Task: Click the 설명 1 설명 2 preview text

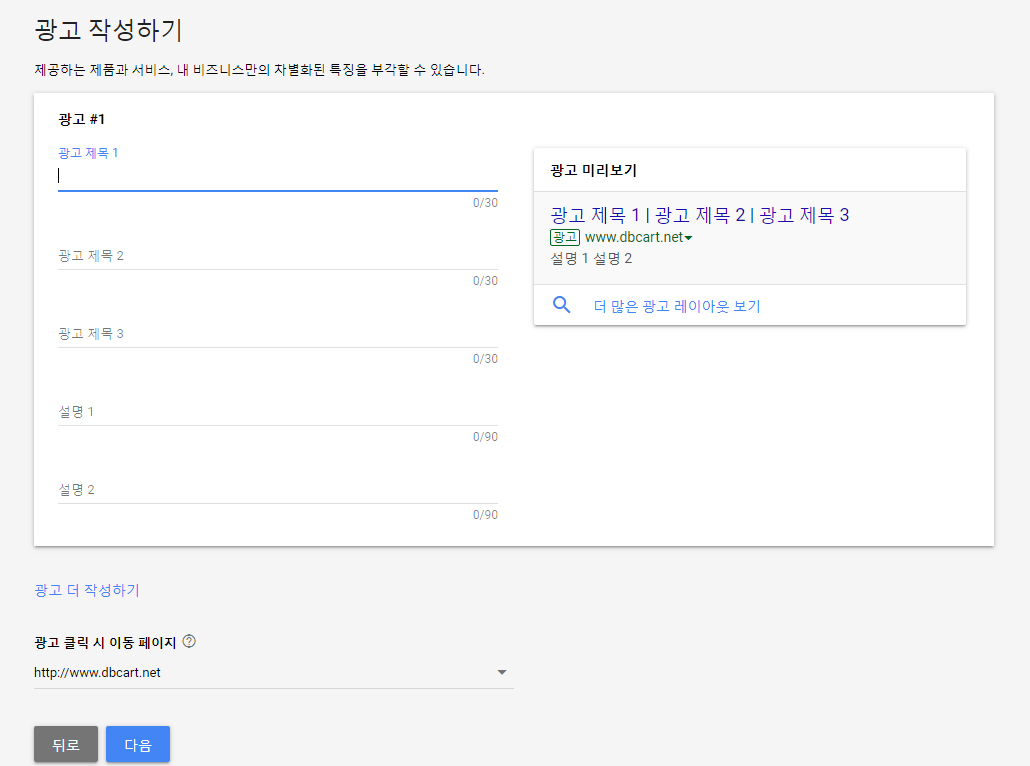Action: point(591,259)
